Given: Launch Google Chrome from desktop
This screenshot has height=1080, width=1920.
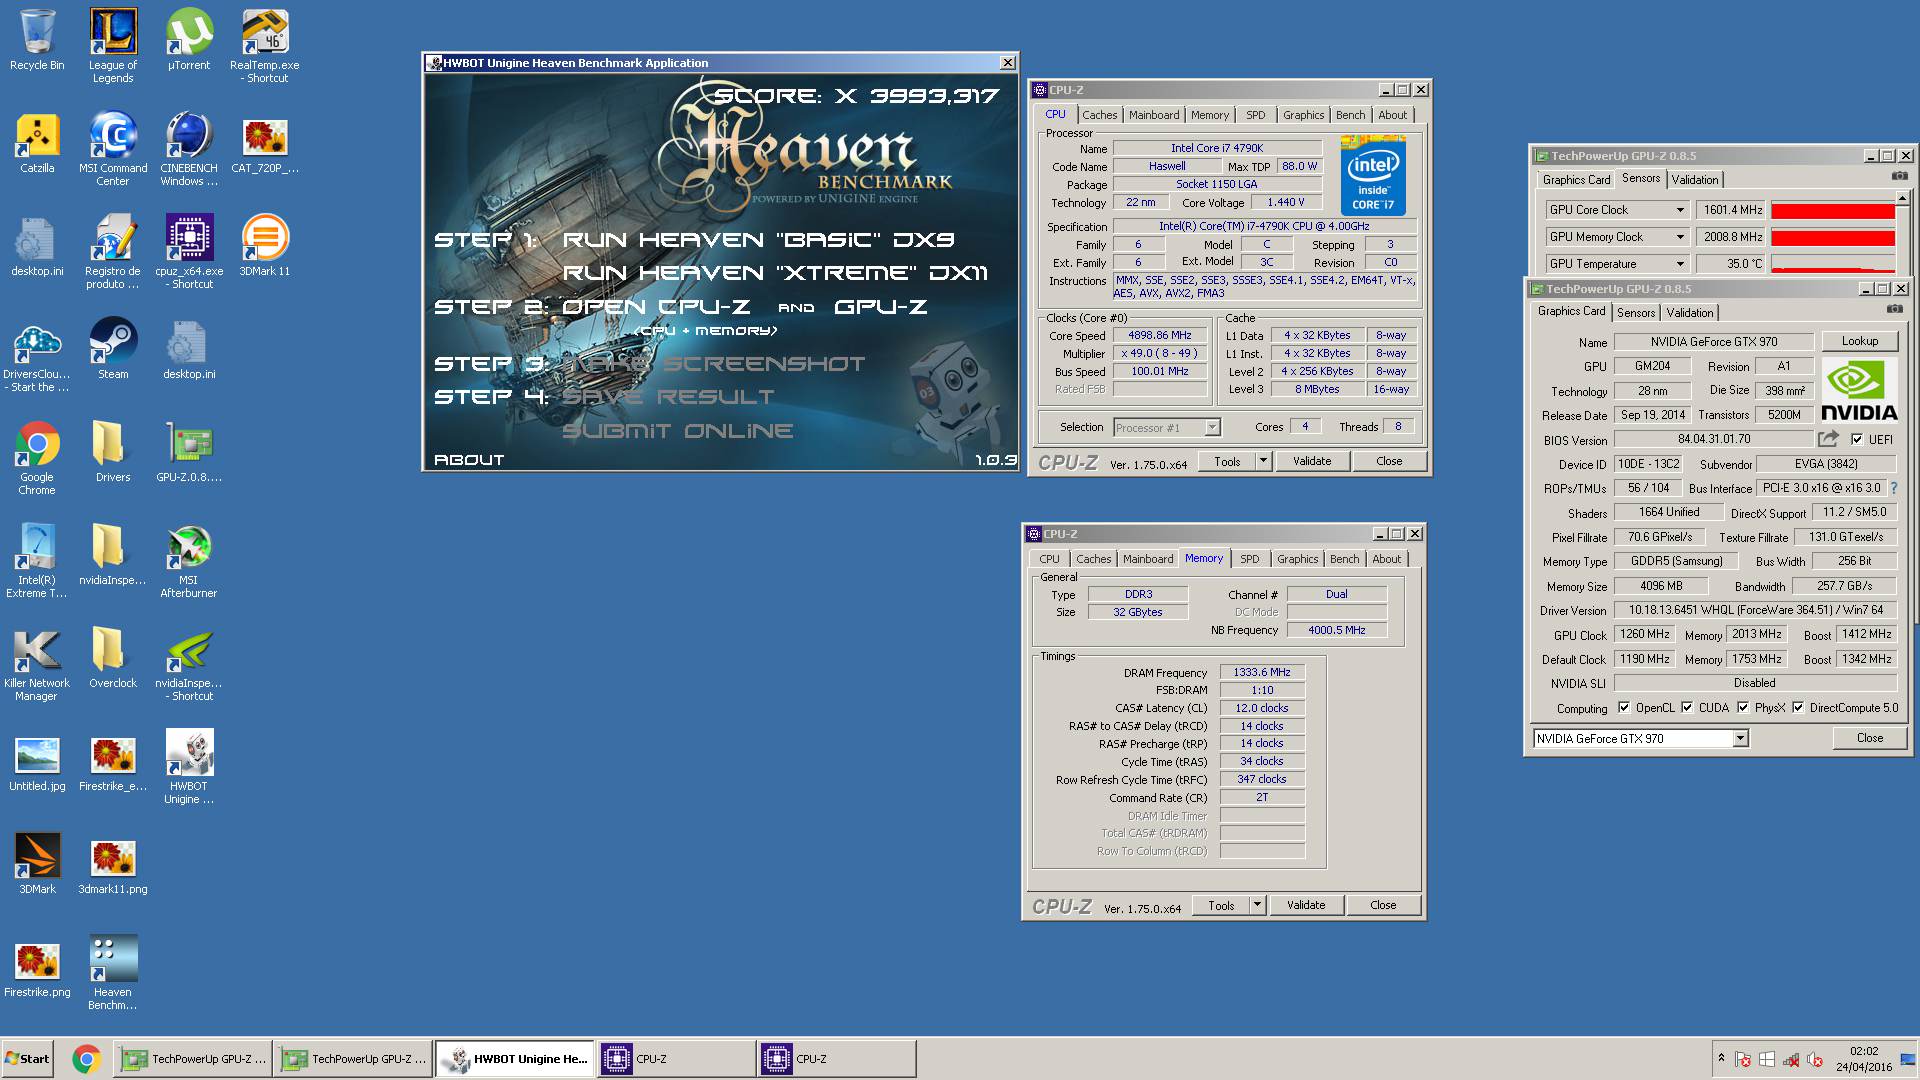Looking at the screenshot, I should (x=37, y=458).
